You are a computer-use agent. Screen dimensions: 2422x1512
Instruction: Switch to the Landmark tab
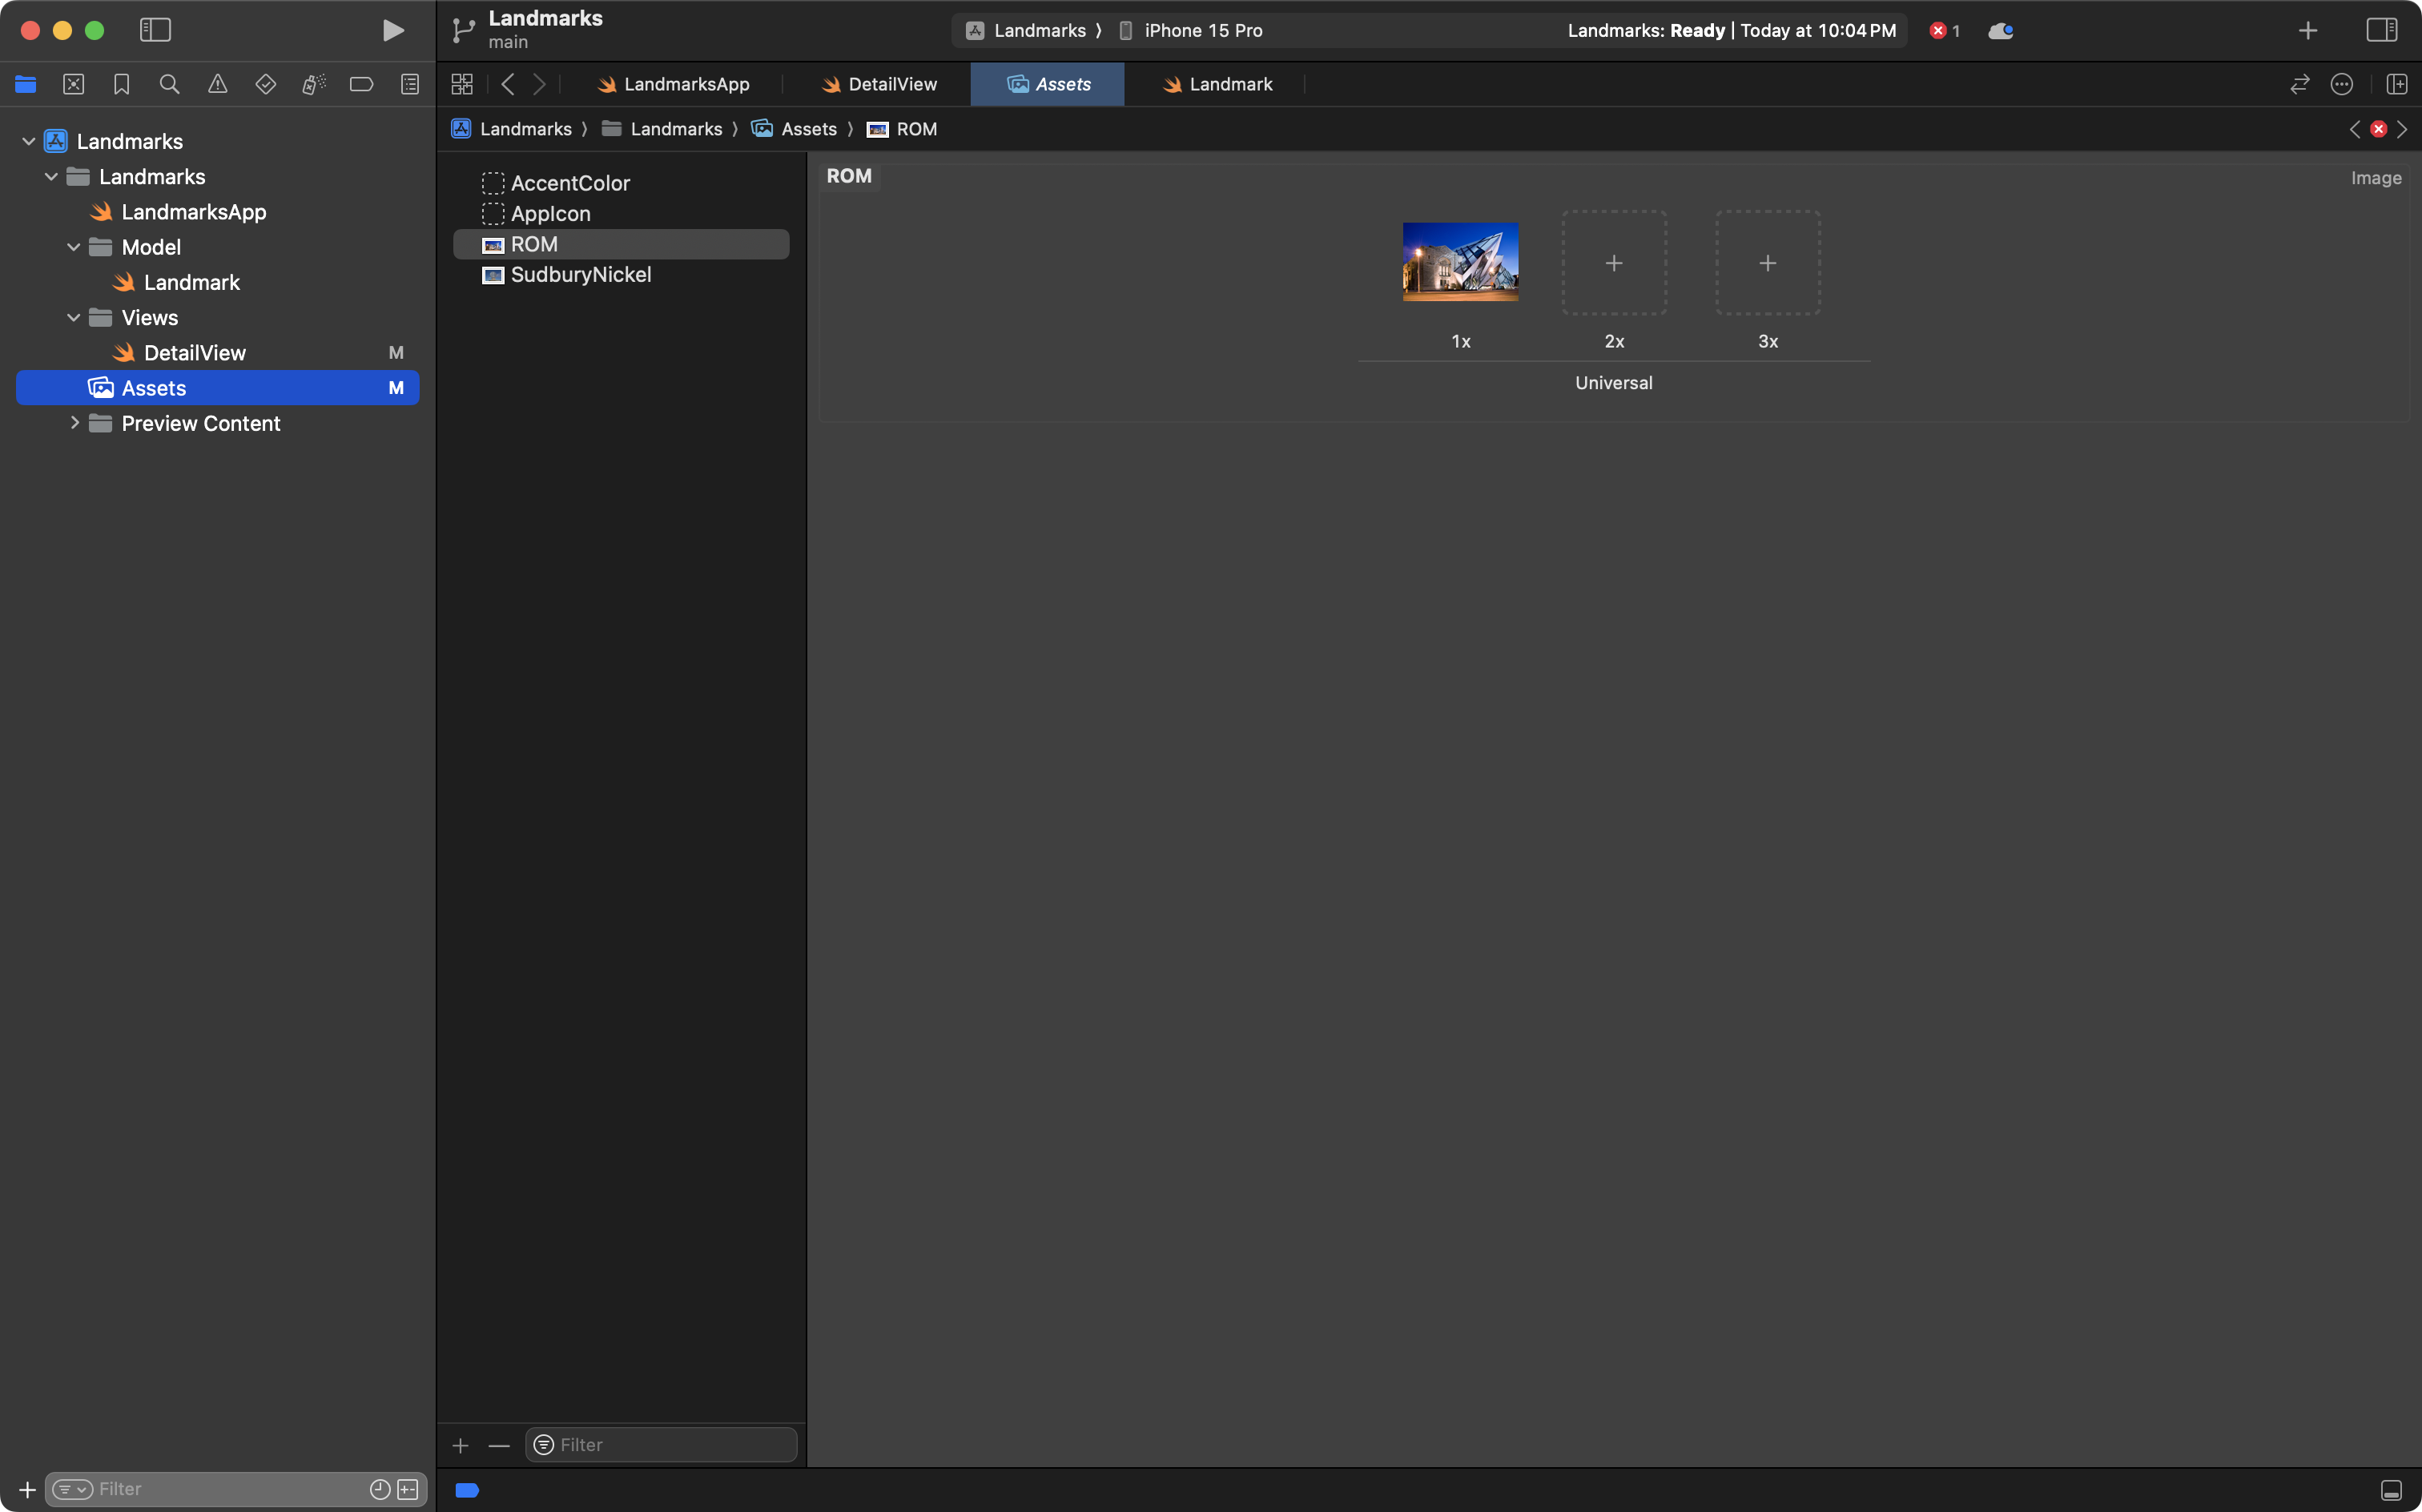(x=1228, y=84)
